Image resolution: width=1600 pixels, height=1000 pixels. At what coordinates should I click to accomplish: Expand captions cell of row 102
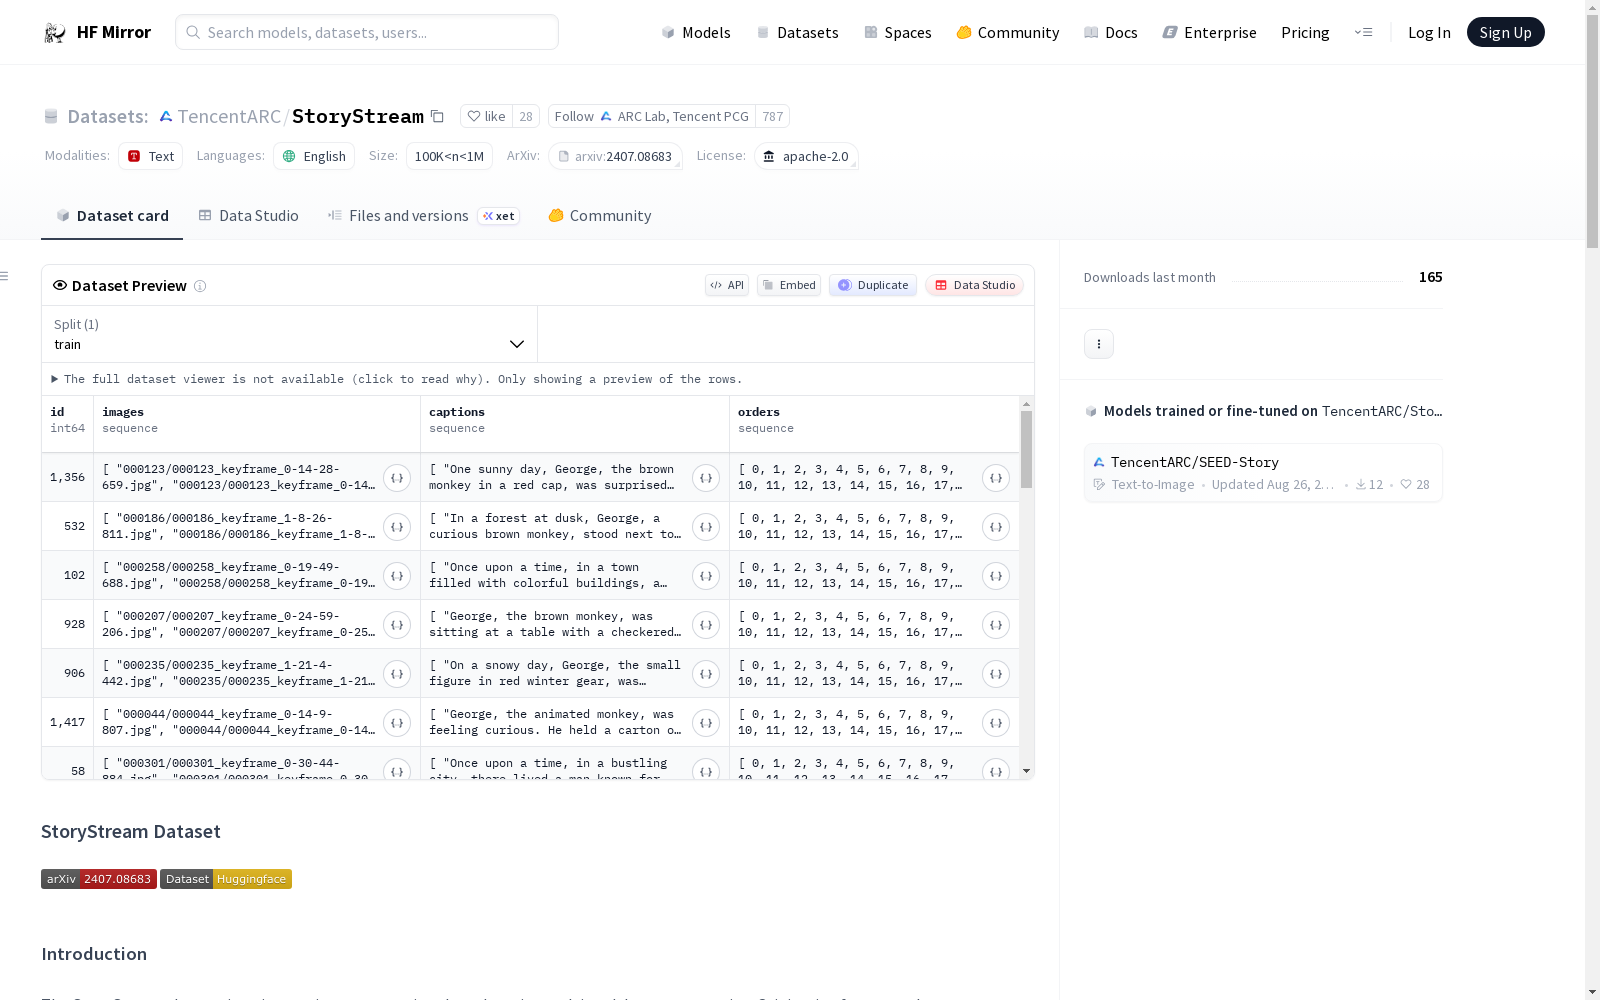pyautogui.click(x=706, y=576)
